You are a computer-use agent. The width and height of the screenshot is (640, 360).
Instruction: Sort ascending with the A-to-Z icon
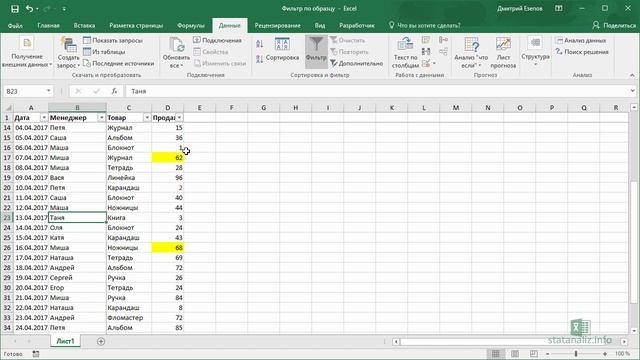(260, 44)
